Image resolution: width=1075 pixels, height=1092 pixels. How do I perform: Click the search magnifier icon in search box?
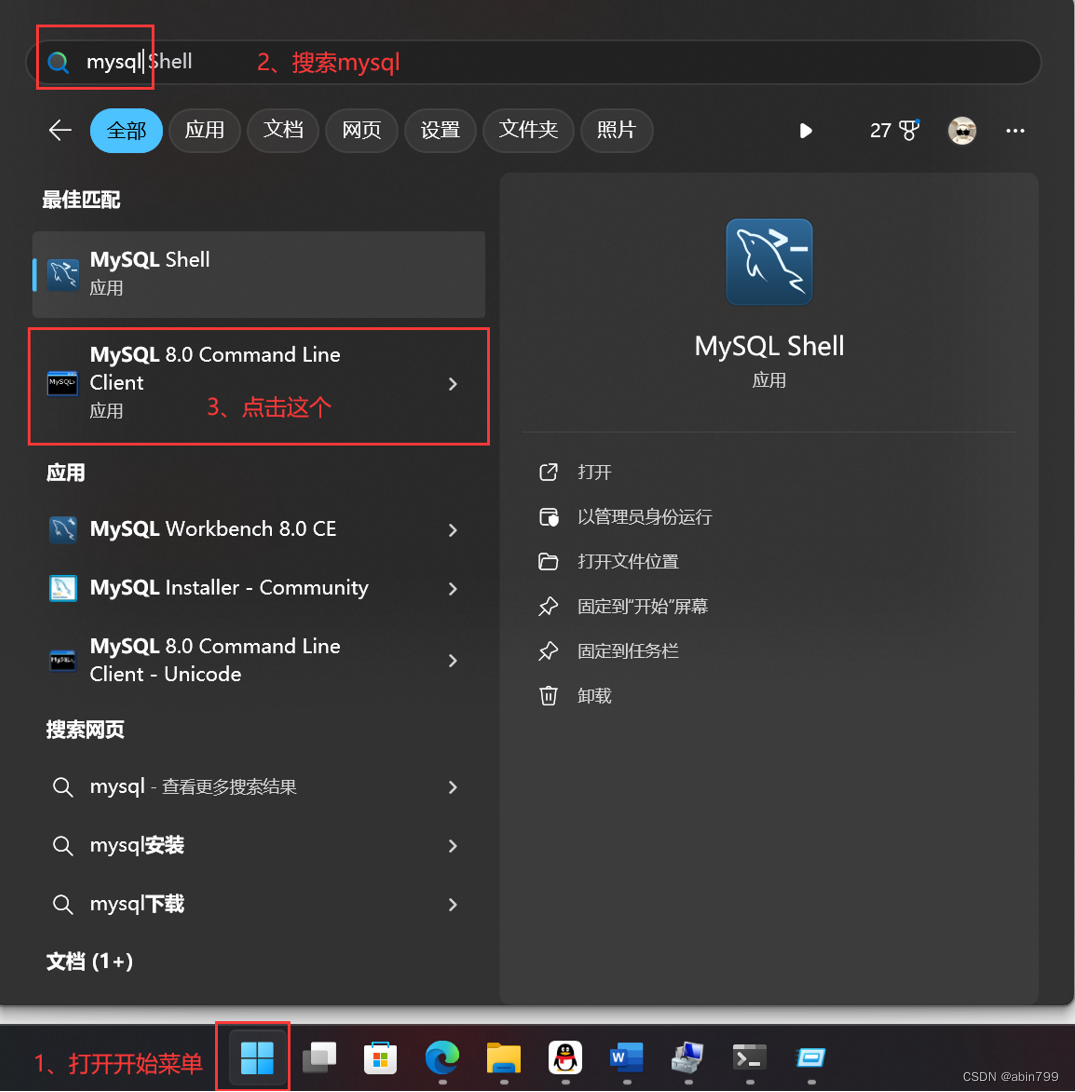coord(58,63)
